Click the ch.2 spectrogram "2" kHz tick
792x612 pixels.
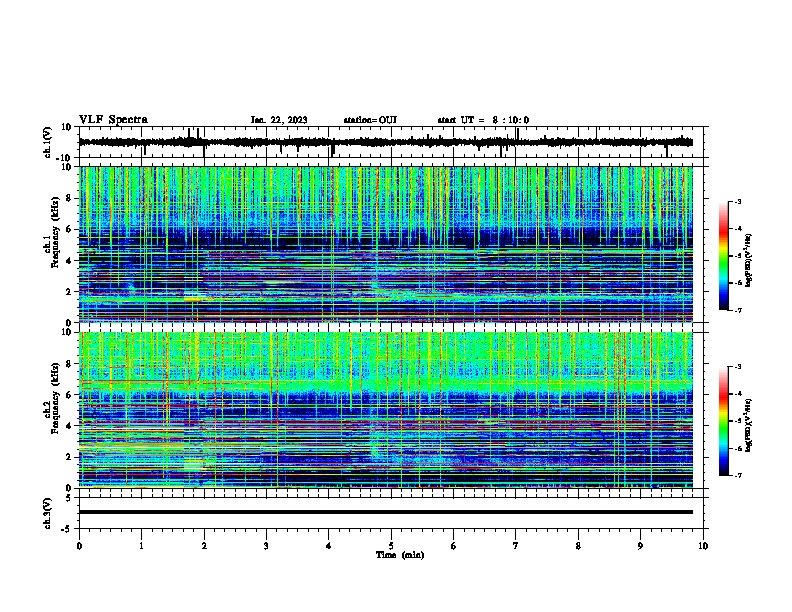coord(69,457)
